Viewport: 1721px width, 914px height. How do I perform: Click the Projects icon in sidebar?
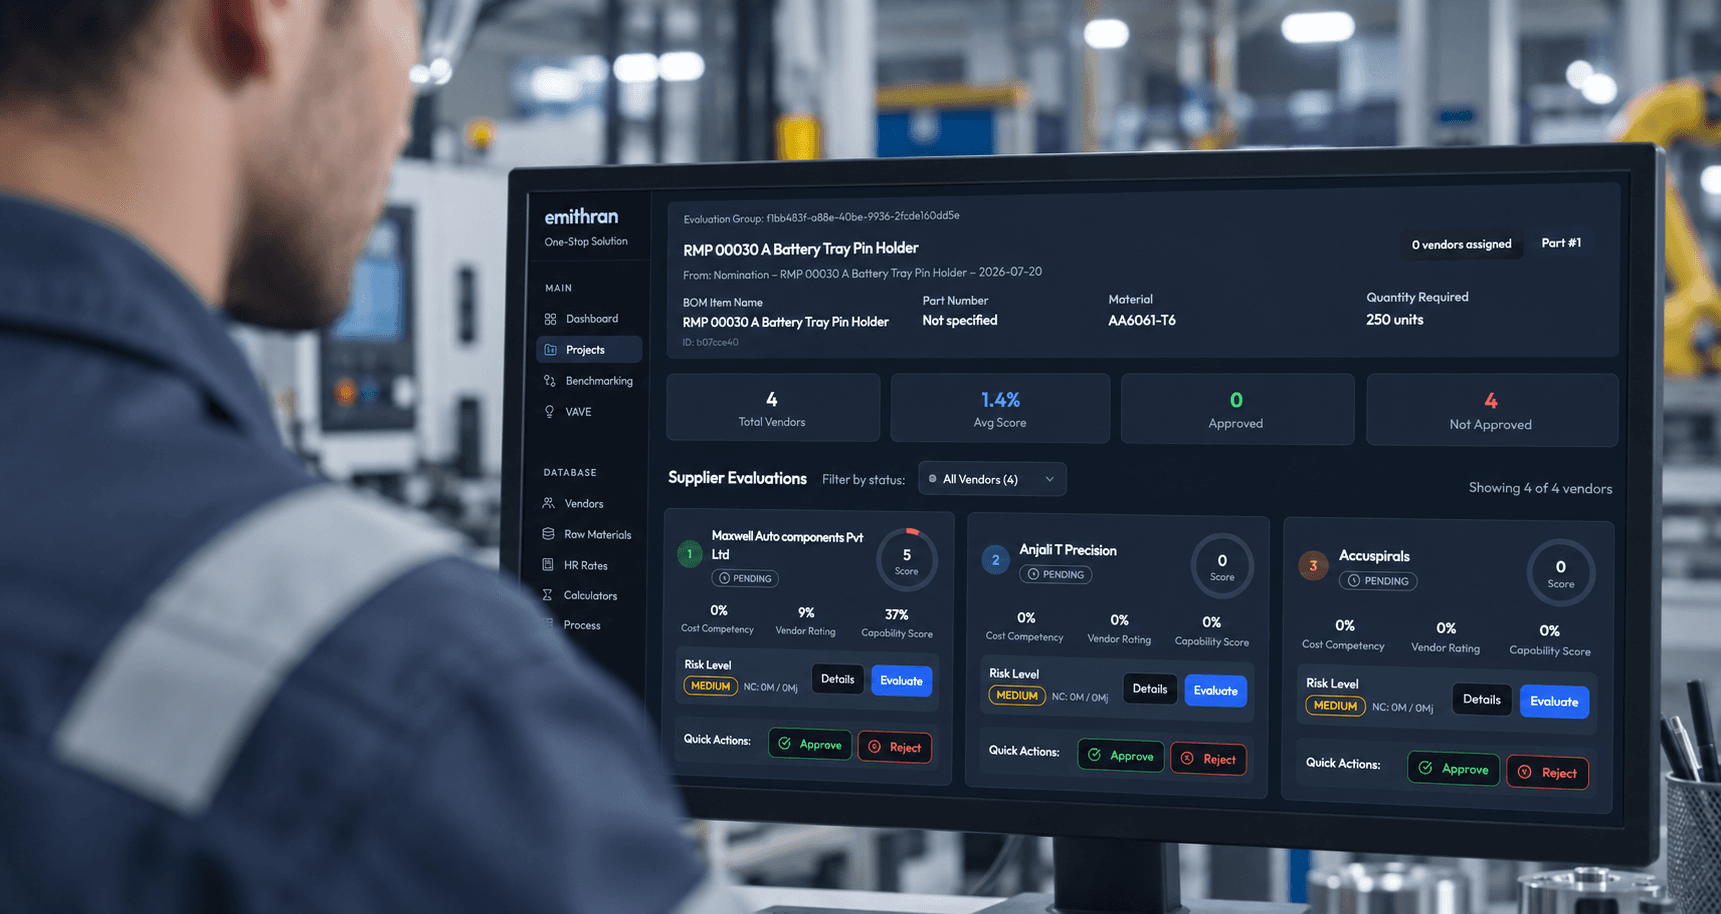click(550, 350)
